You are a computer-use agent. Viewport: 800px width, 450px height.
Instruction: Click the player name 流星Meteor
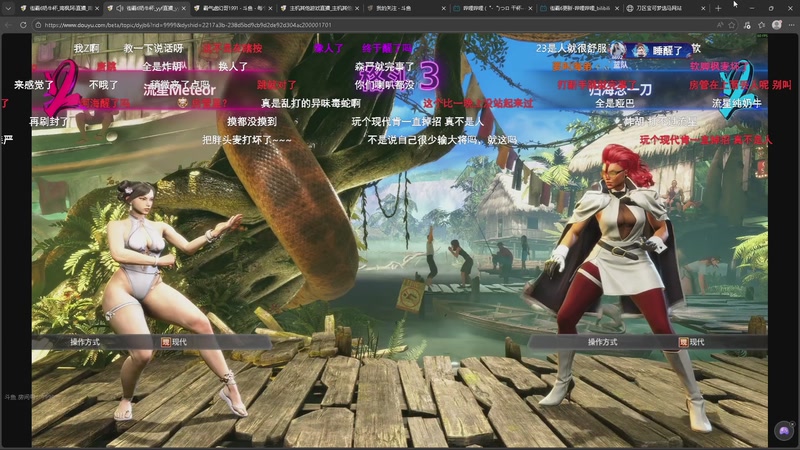[180, 90]
